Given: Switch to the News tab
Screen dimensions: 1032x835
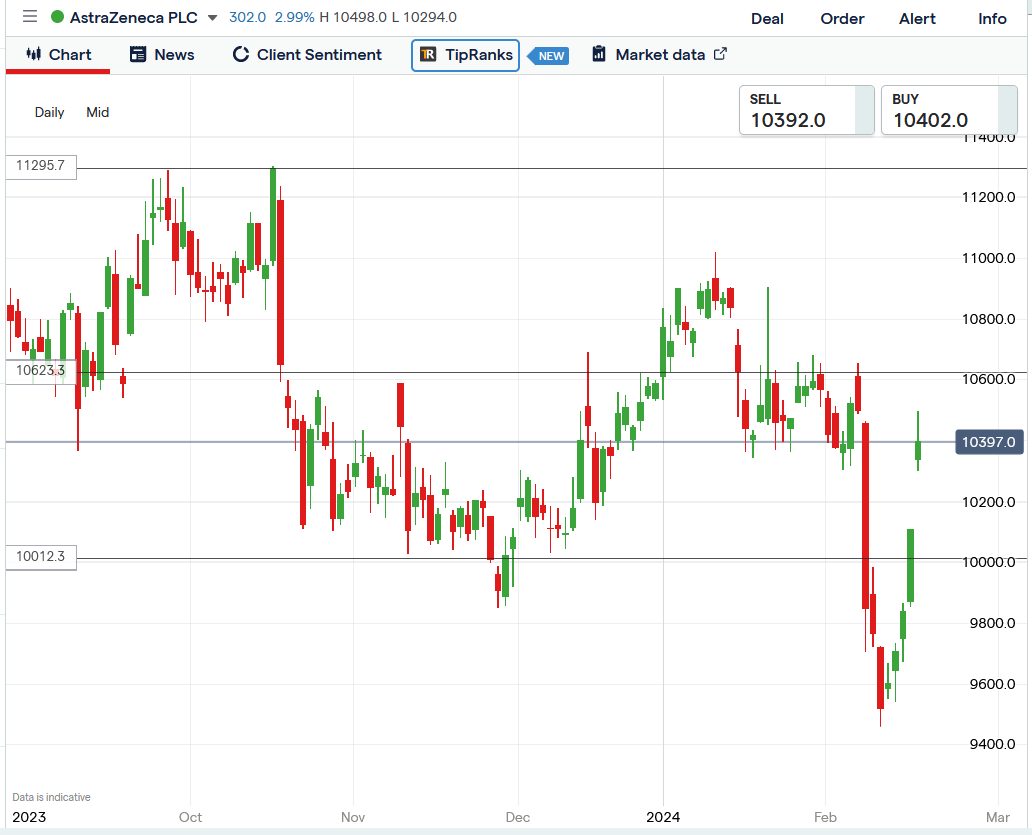Looking at the screenshot, I should (162, 55).
